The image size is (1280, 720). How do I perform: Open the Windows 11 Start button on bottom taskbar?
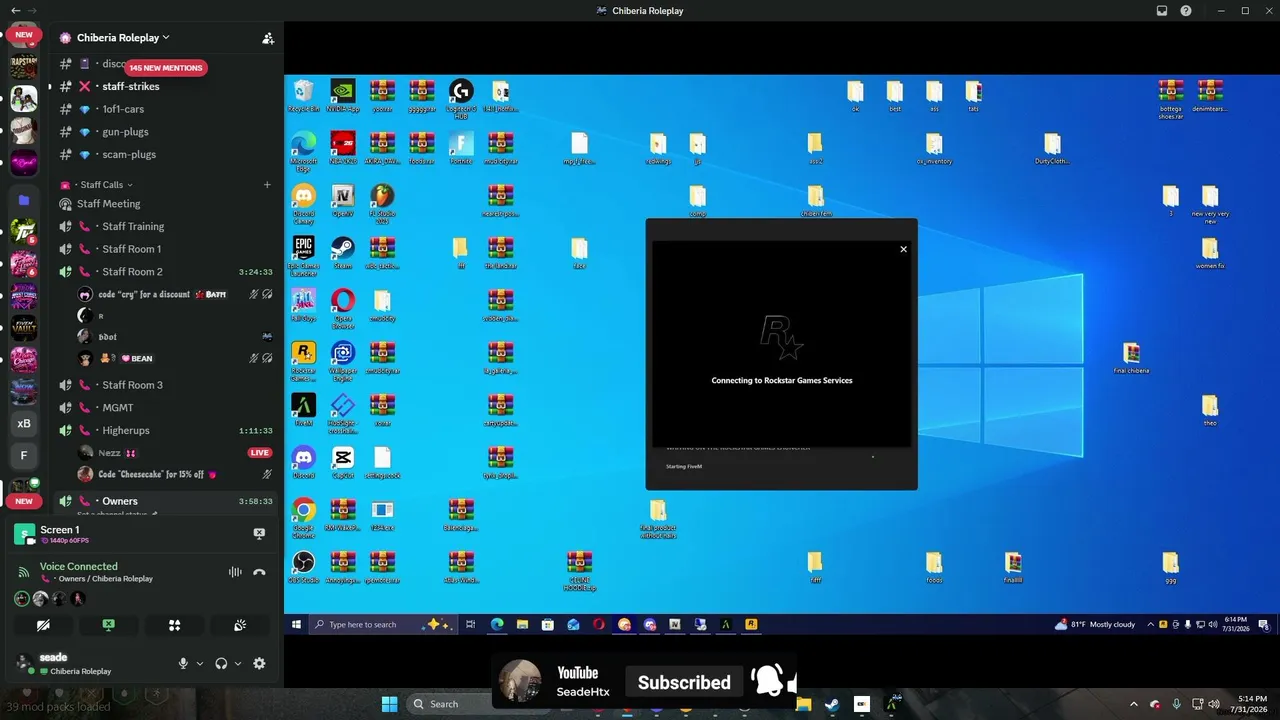[x=389, y=704]
